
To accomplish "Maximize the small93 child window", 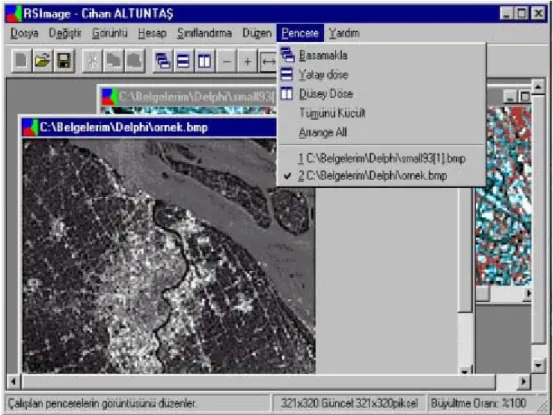I will 525,97.
